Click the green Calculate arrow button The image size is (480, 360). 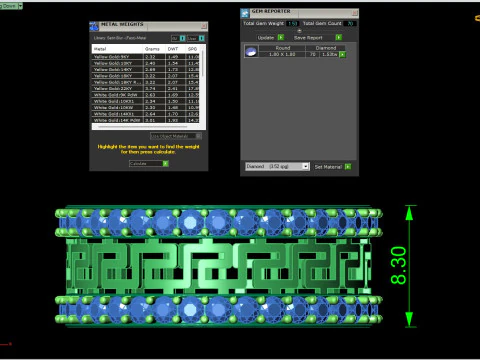click(166, 164)
